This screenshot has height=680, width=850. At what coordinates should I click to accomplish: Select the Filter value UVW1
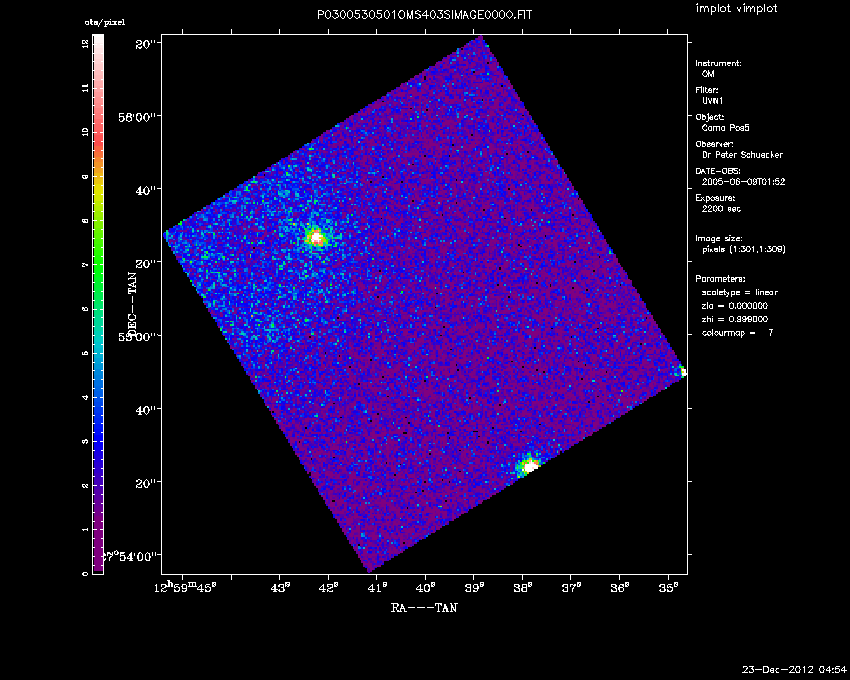[x=711, y=101]
